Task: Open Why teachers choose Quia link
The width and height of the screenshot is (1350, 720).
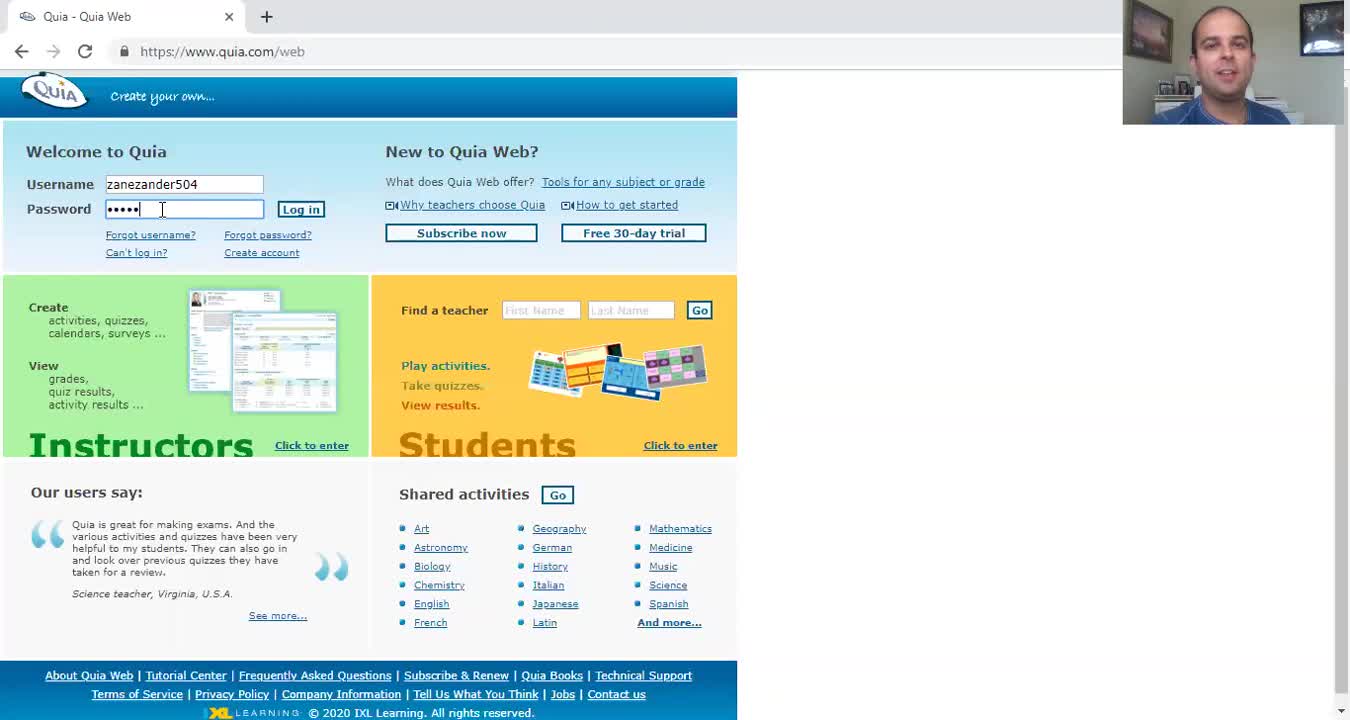Action: point(473,205)
